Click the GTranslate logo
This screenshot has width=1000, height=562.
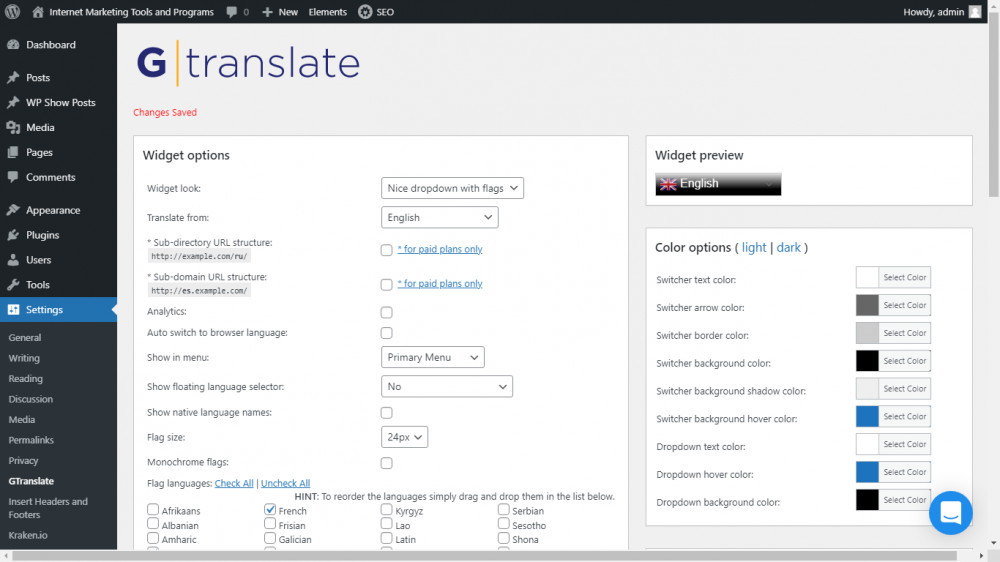pyautogui.click(x=248, y=63)
